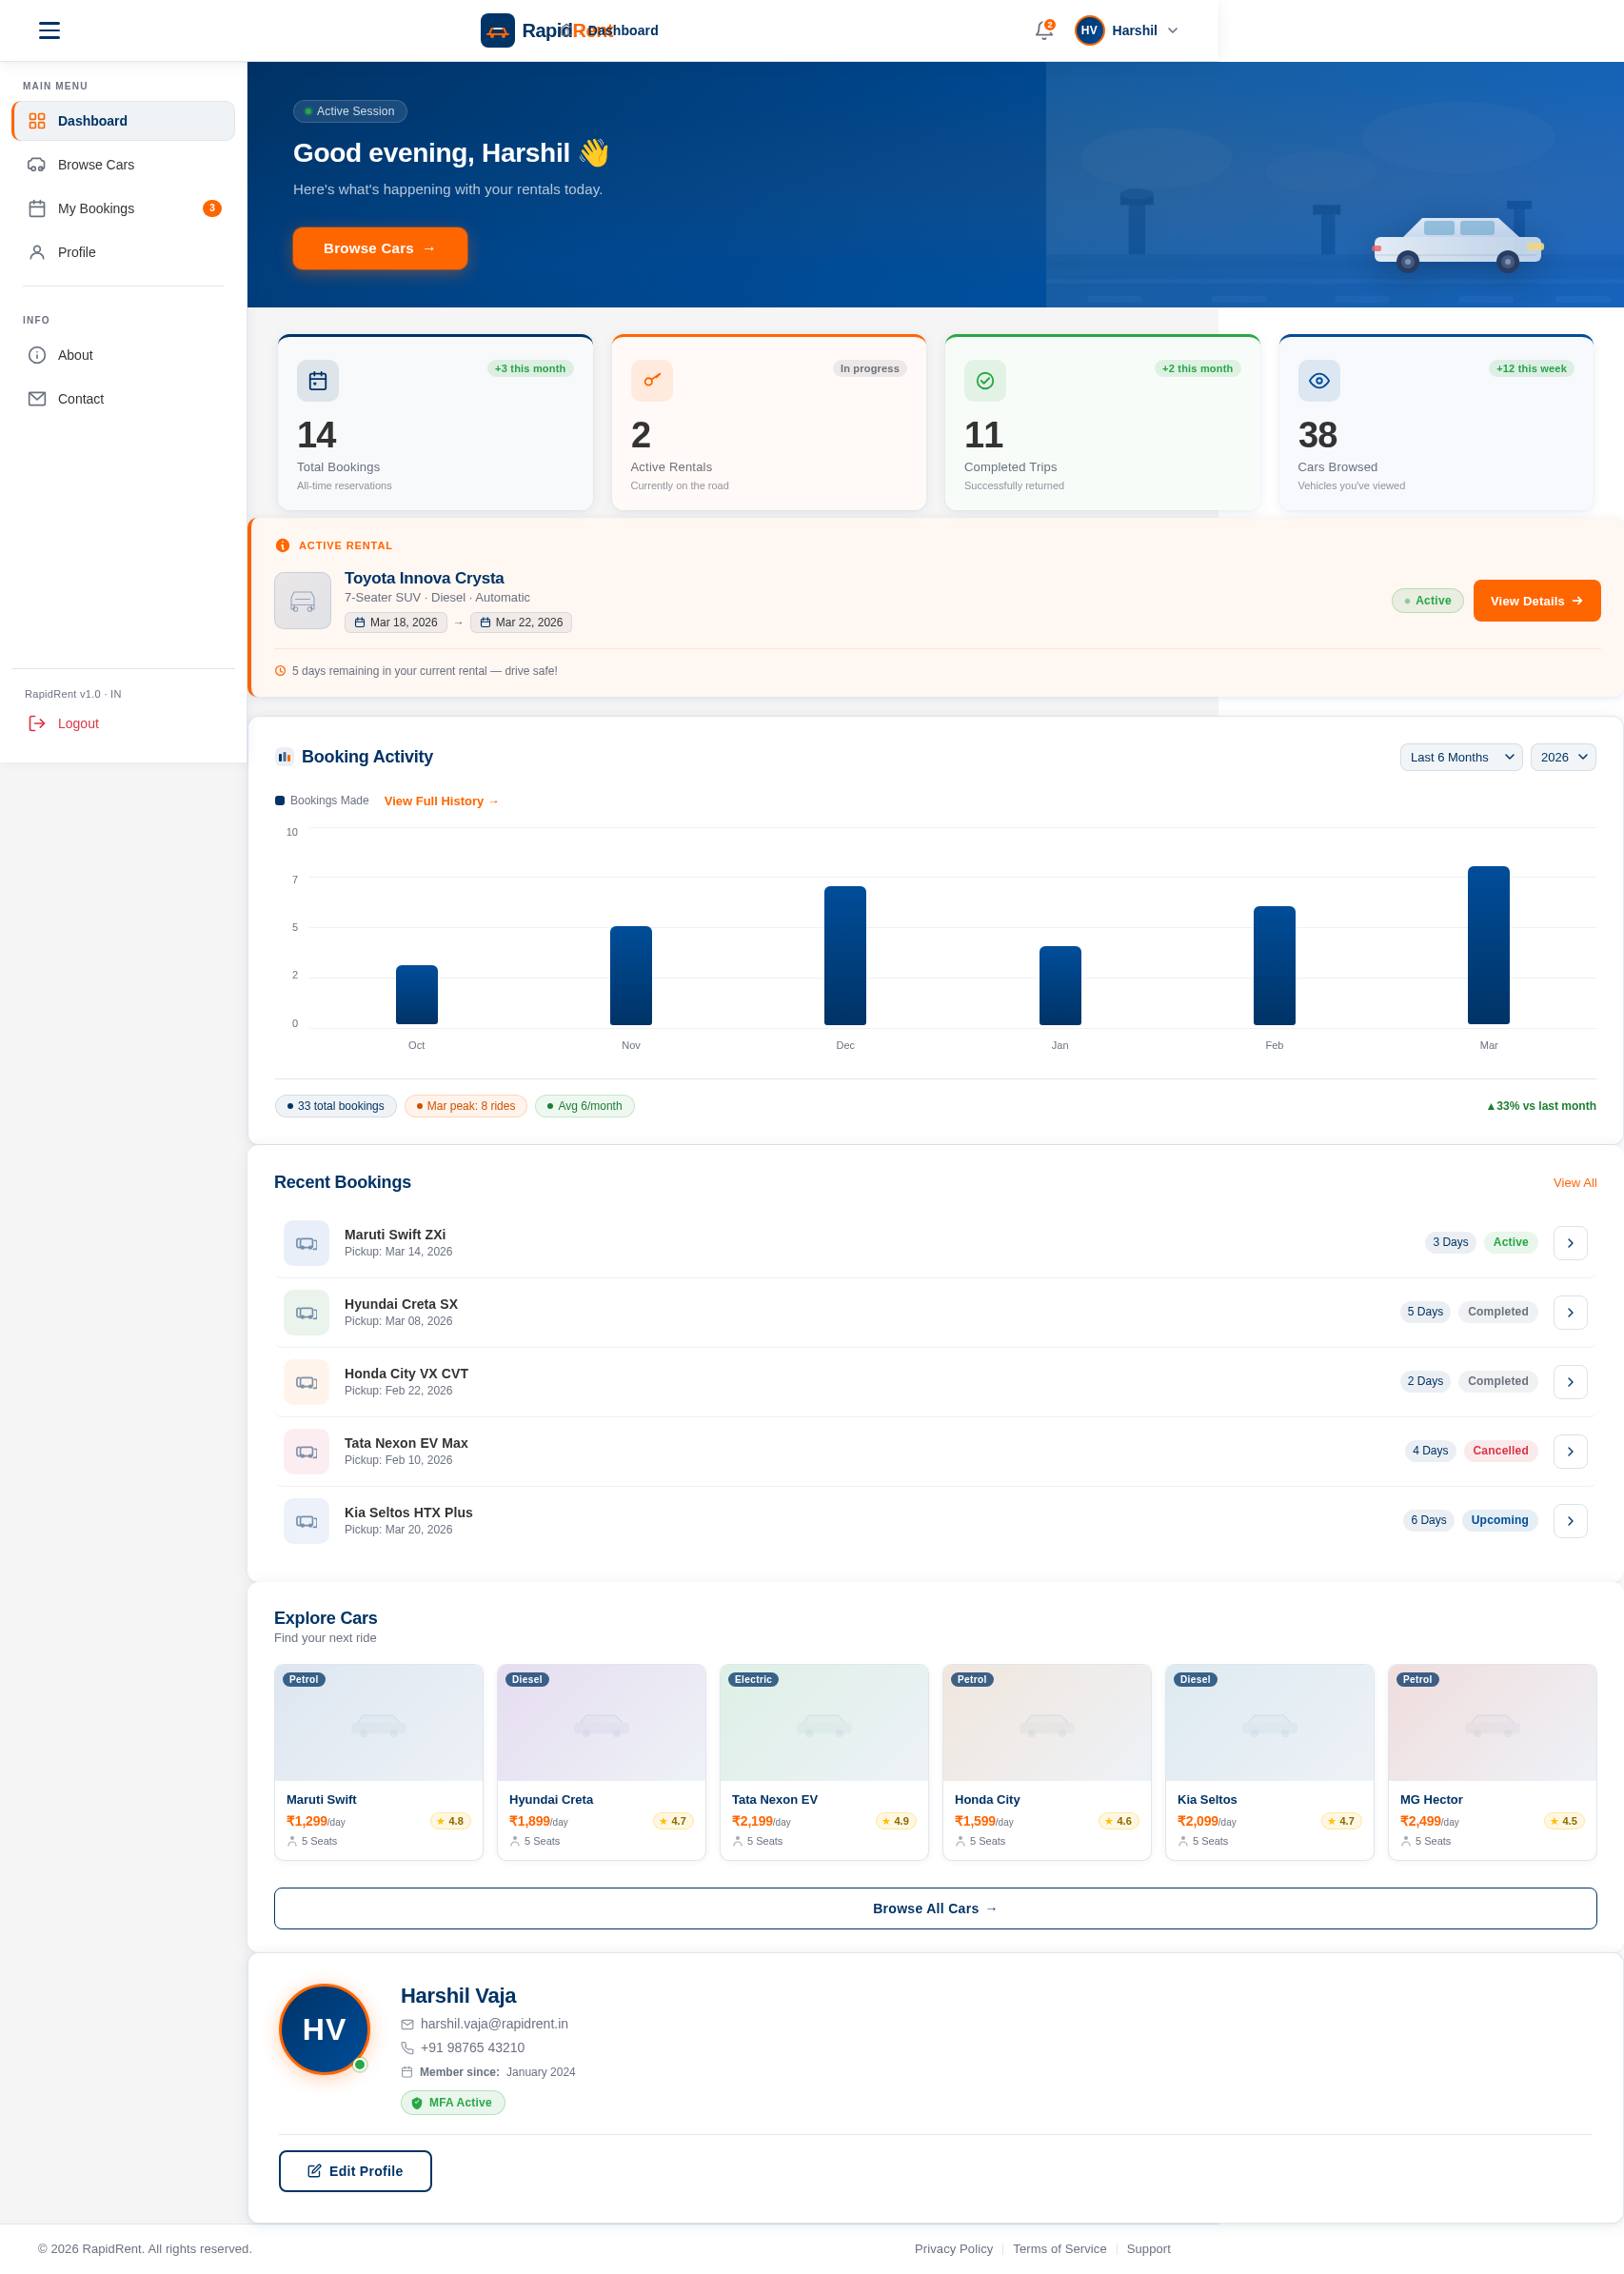Viewport: 1624px width, 2274px height.
Task: Open the Browse Cars sidebar item
Action: coord(95,164)
